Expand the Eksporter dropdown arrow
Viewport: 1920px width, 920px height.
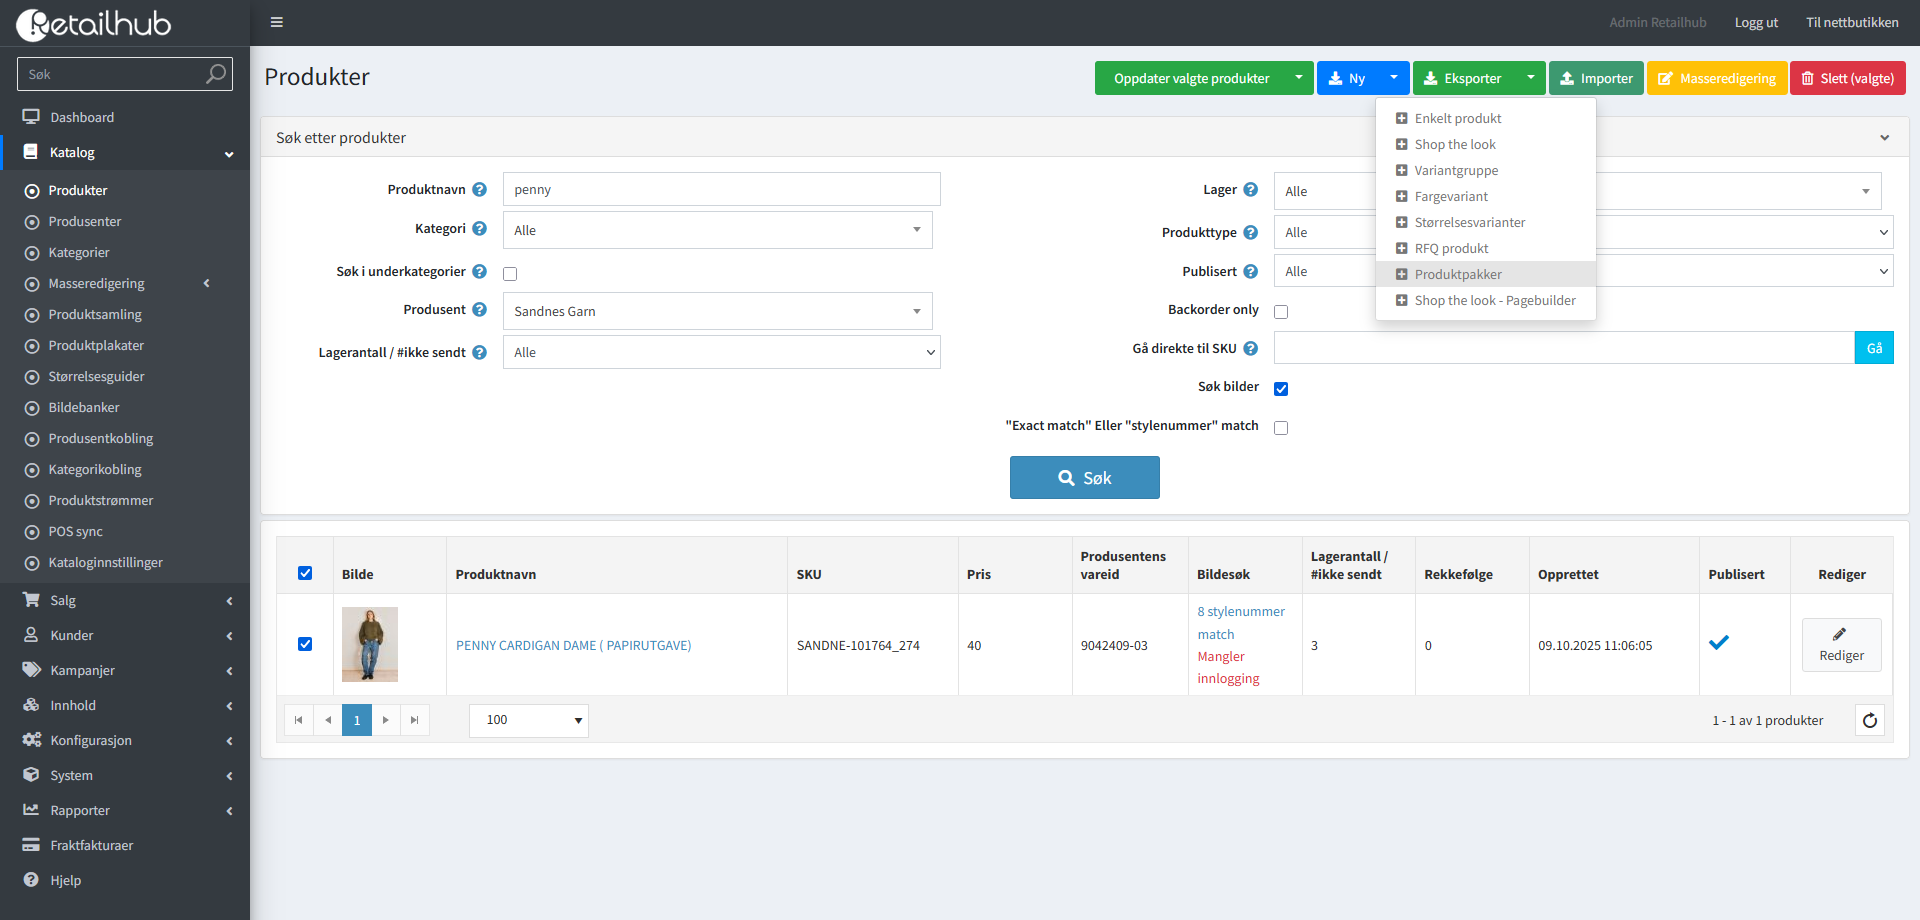[x=1530, y=78]
